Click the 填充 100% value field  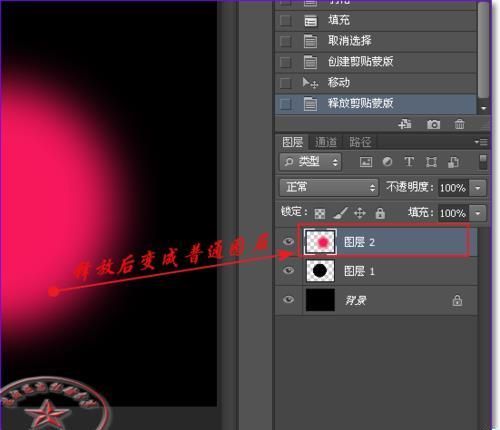(453, 213)
